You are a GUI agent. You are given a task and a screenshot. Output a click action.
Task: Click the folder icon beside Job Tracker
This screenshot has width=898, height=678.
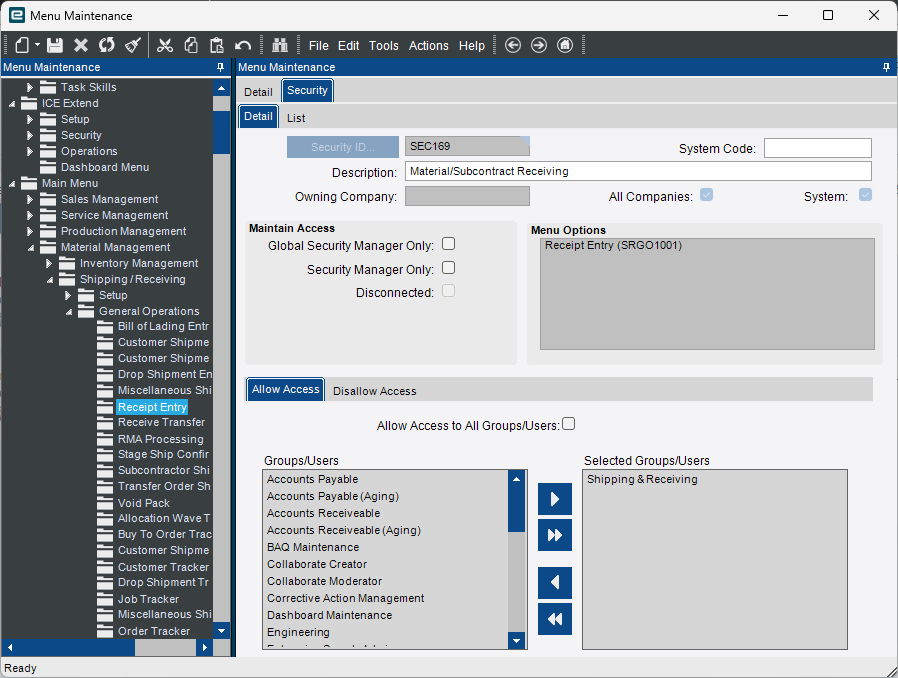pyautogui.click(x=105, y=599)
